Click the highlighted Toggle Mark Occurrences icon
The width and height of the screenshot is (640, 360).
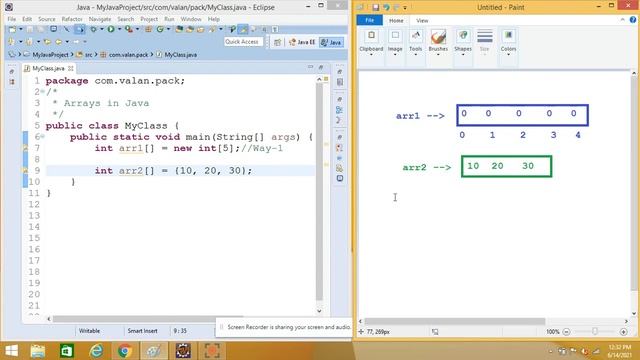tap(243, 29)
